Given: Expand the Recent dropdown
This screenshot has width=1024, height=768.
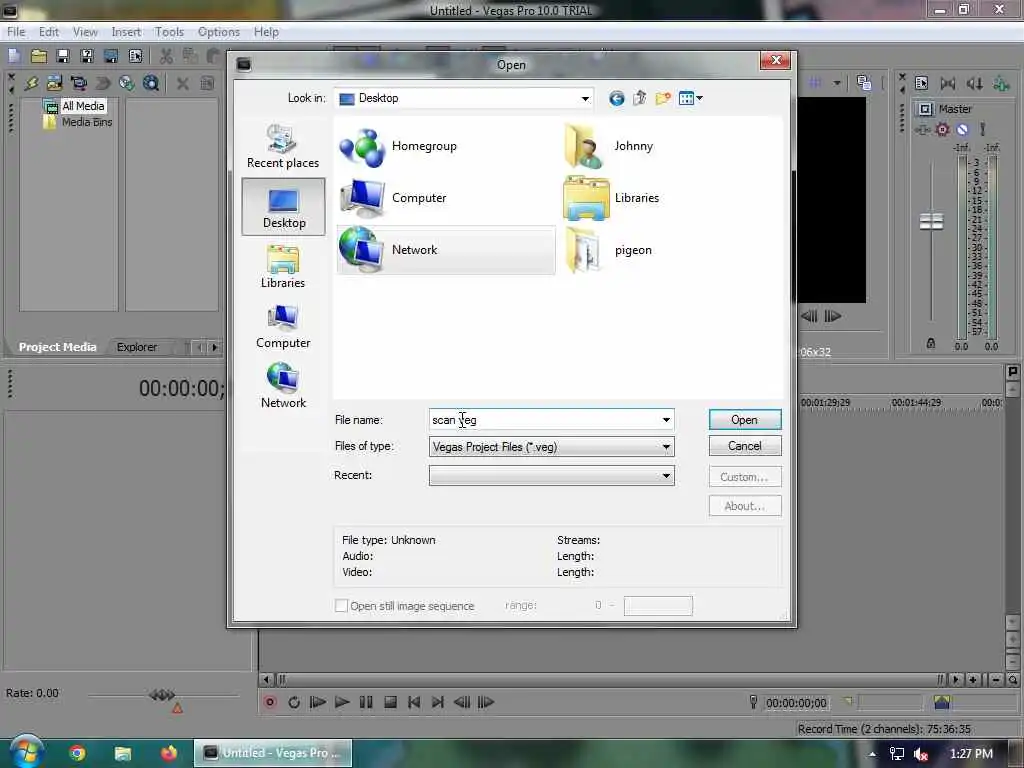Looking at the screenshot, I should click(x=666, y=475).
